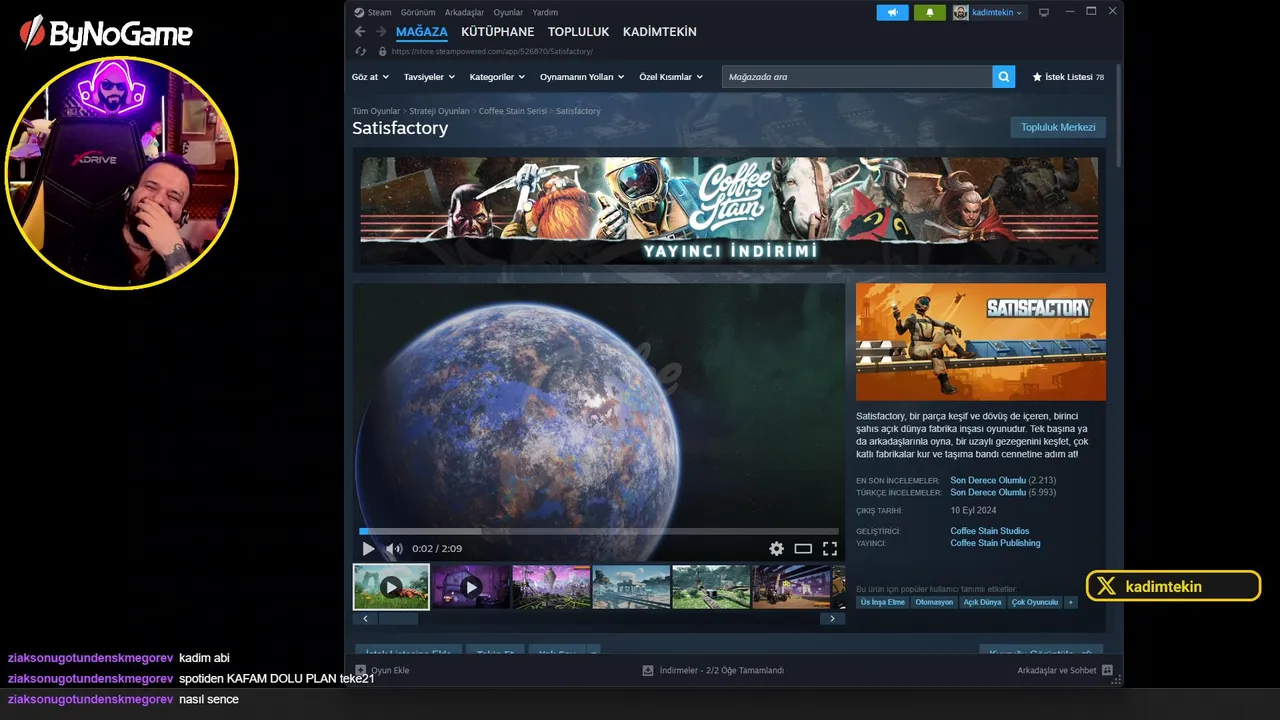Play the trailer video
Image resolution: width=1280 pixels, height=720 pixels.
[x=368, y=548]
